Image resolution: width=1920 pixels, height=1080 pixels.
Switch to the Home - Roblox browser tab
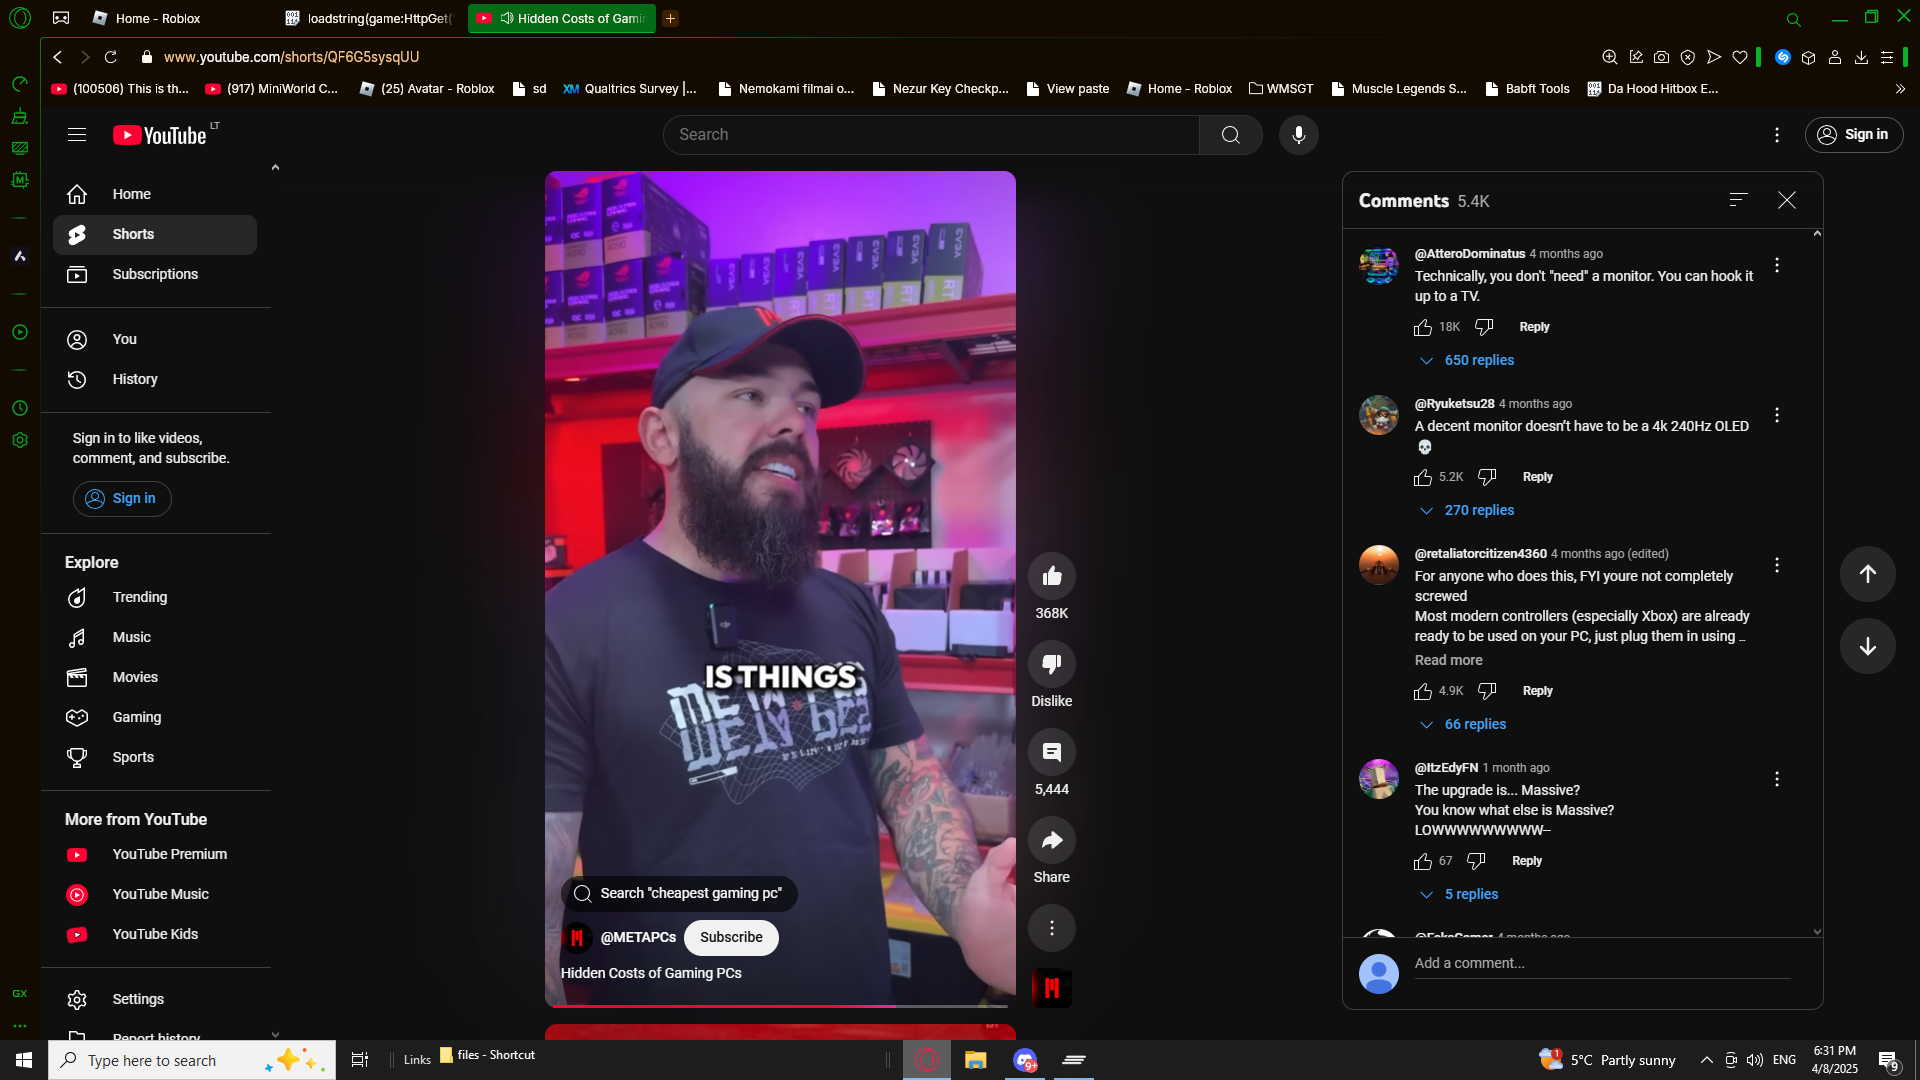point(158,18)
